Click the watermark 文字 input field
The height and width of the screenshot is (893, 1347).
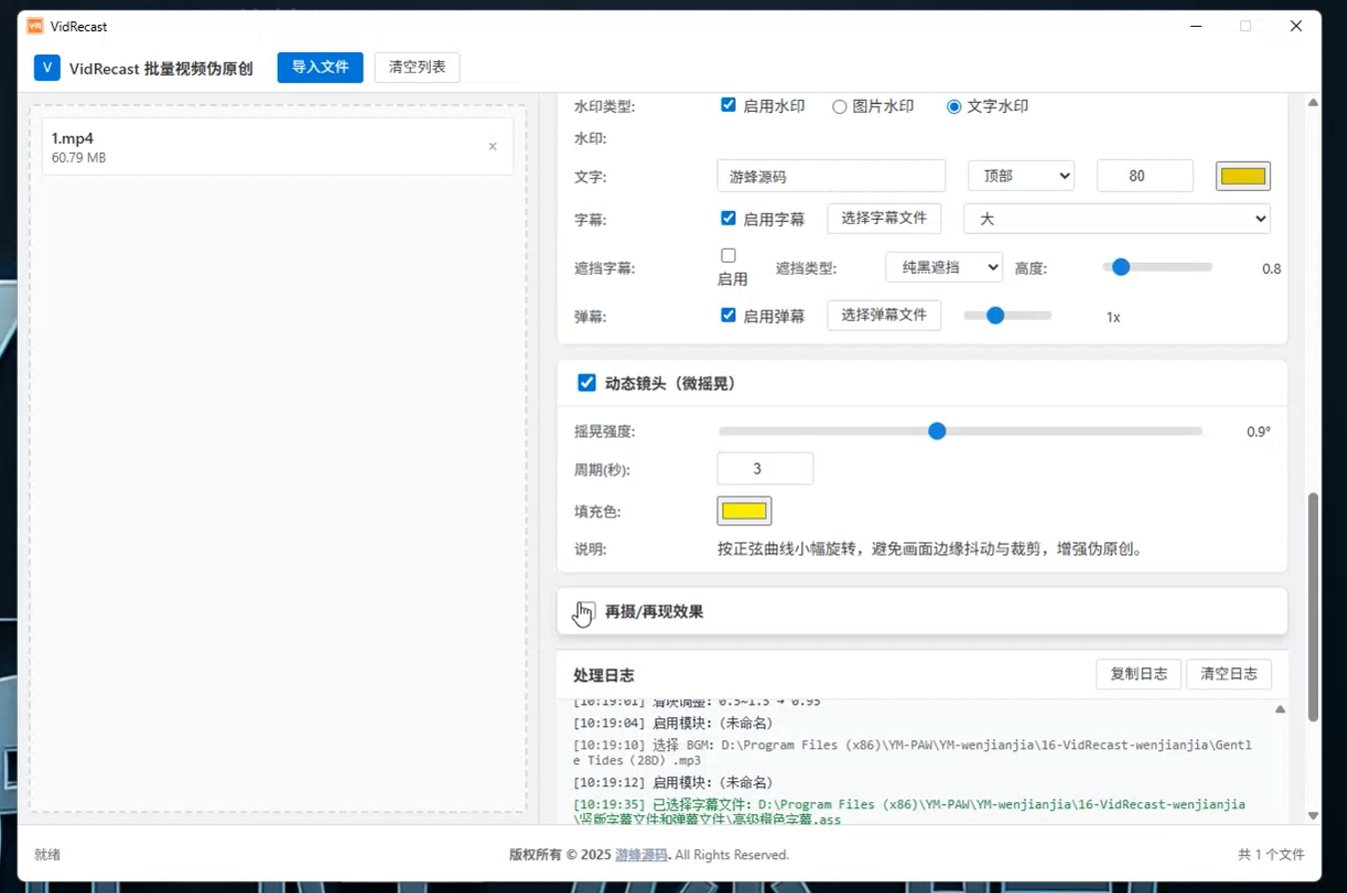tap(831, 176)
